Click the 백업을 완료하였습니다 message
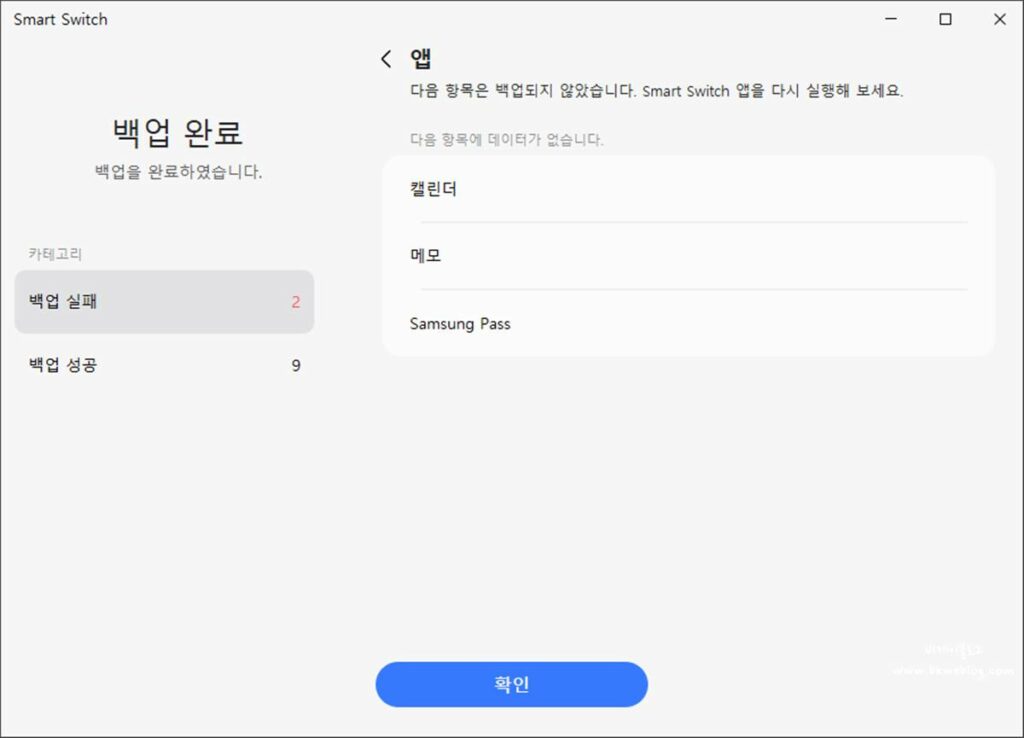This screenshot has height=738, width=1024. pyautogui.click(x=178, y=172)
